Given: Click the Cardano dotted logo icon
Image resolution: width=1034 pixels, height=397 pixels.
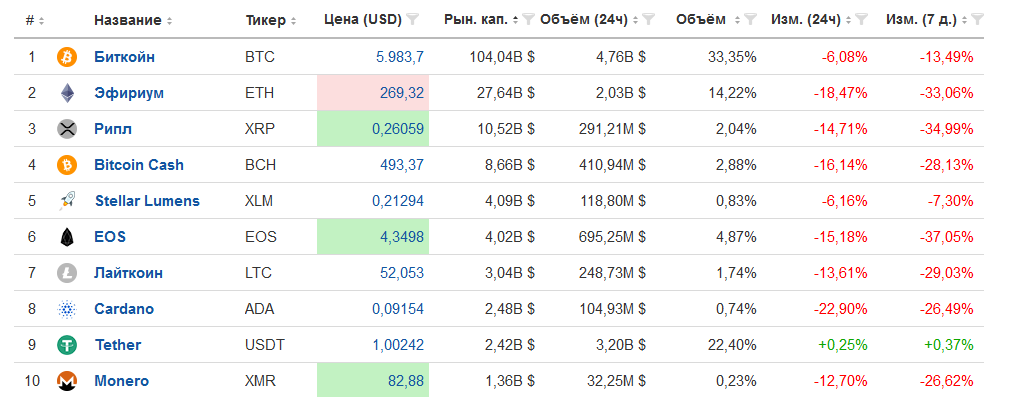Looking at the screenshot, I should tap(67, 309).
